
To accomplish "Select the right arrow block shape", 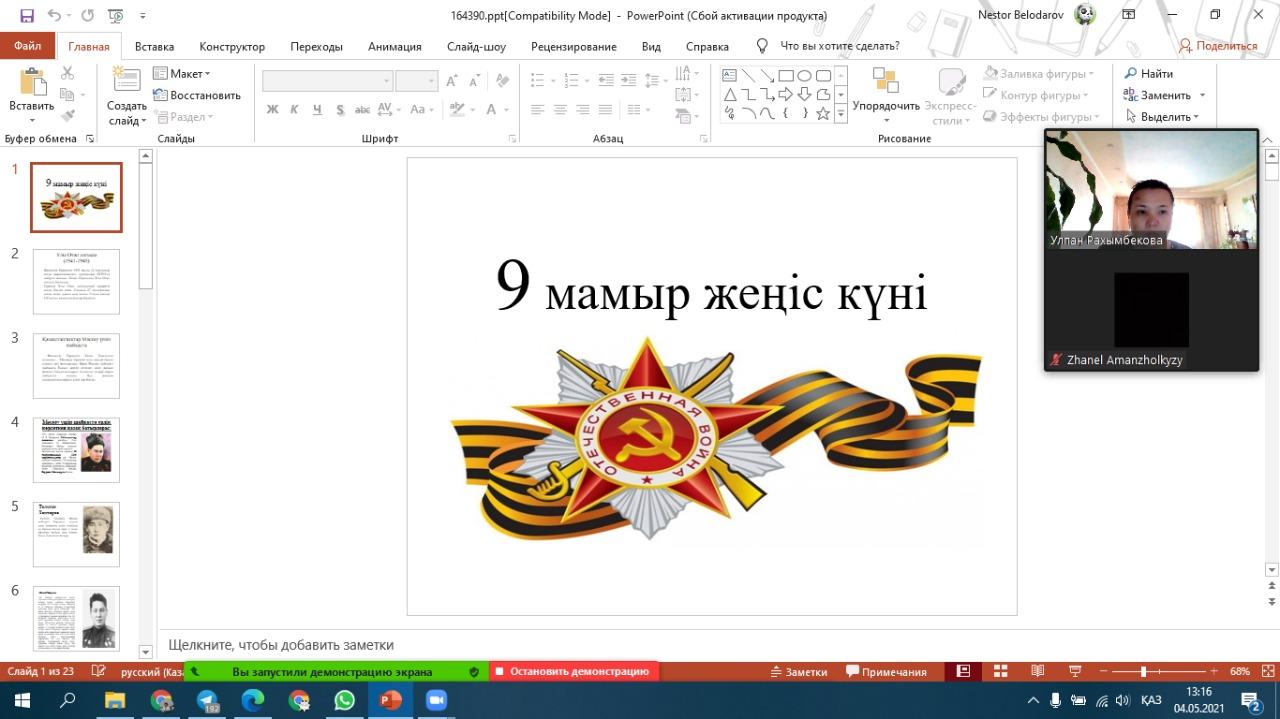I will click(x=786, y=94).
